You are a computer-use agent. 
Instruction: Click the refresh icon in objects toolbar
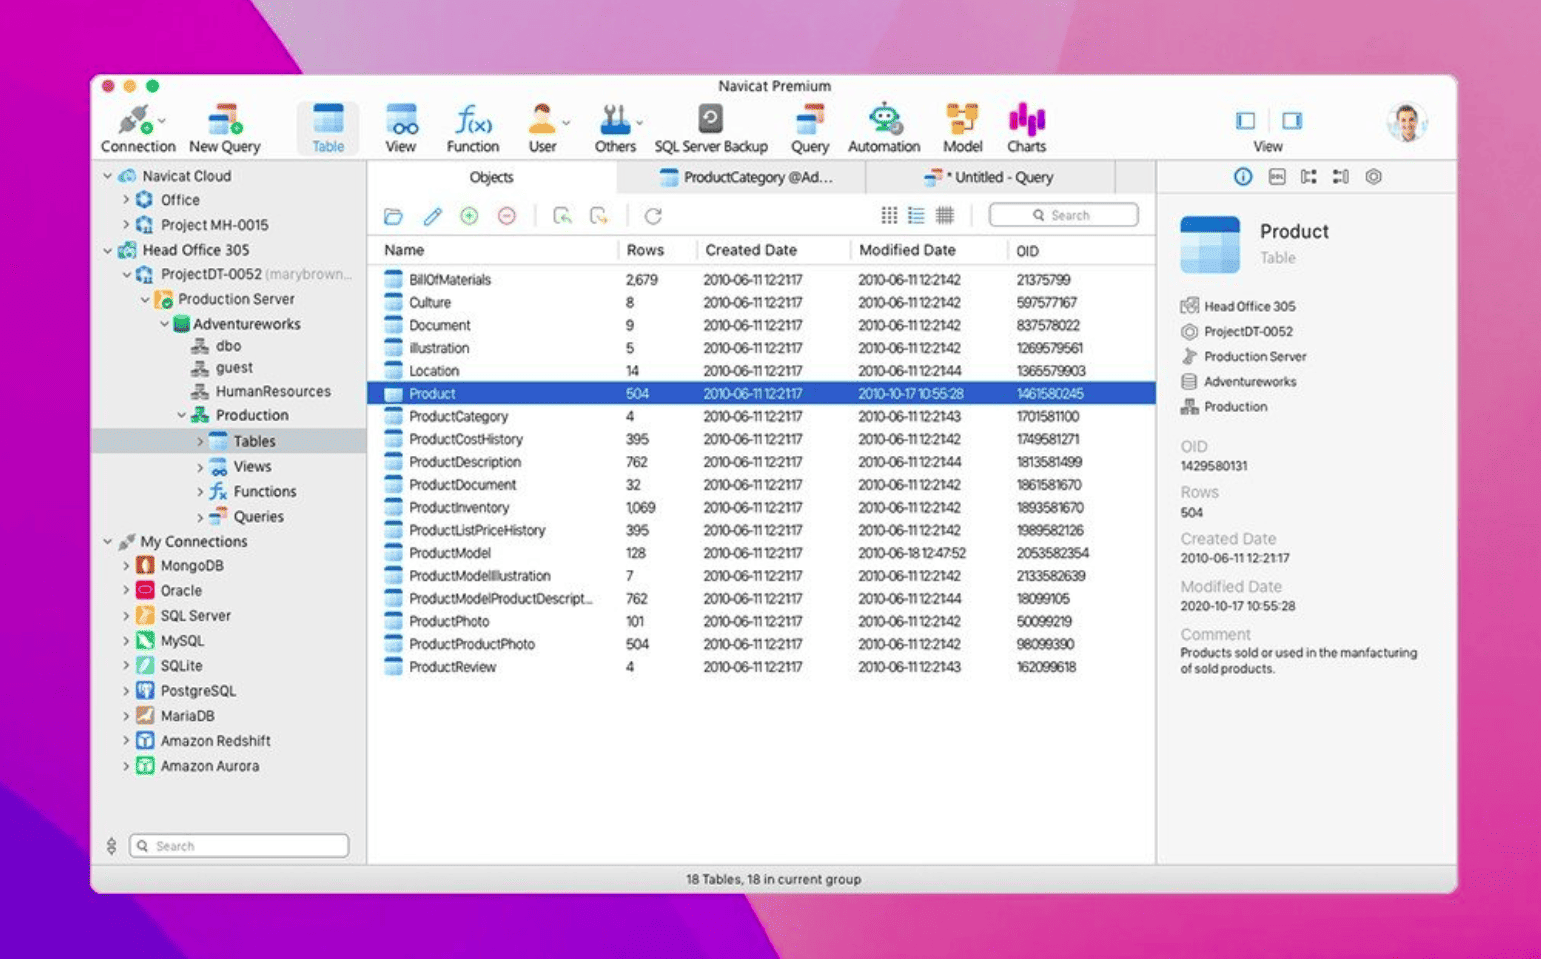(653, 216)
